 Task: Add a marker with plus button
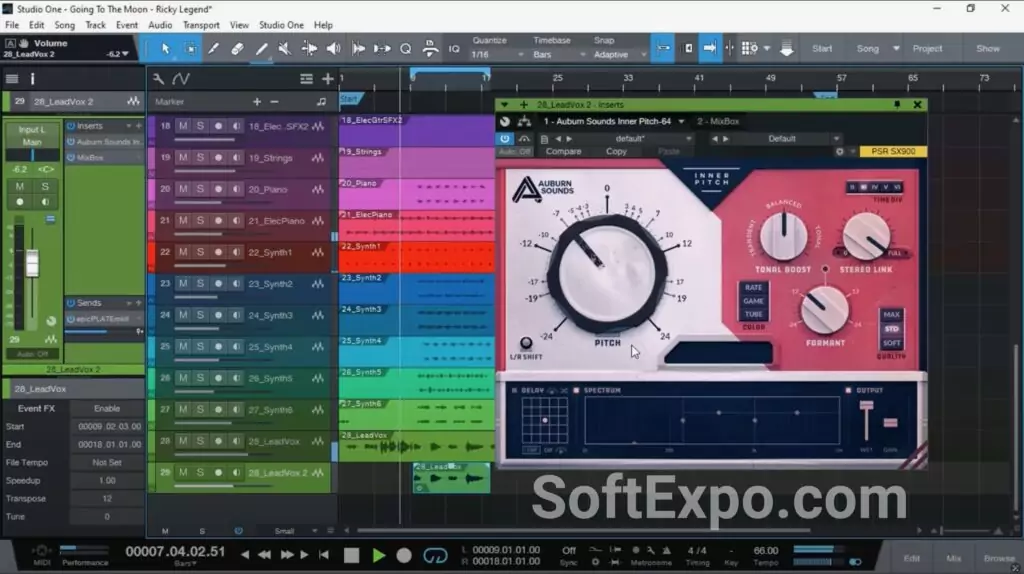(x=257, y=102)
